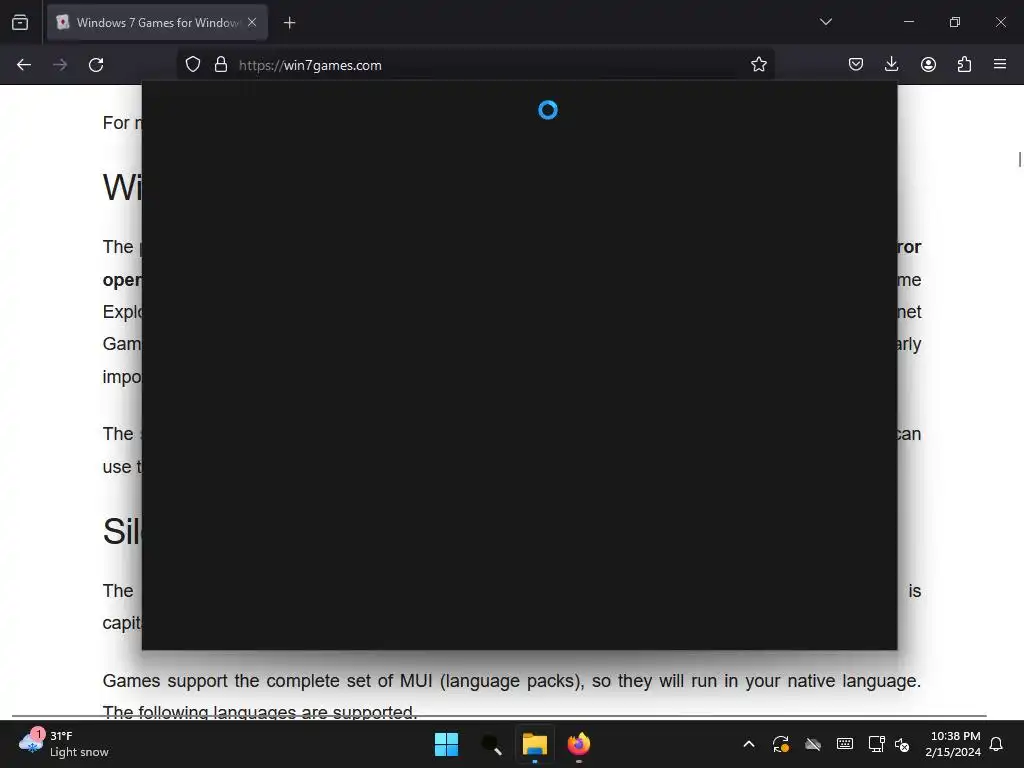Viewport: 1024px width, 768px height.
Task: Click the page vertical scrollbar thumb
Action: pyautogui.click(x=1019, y=159)
